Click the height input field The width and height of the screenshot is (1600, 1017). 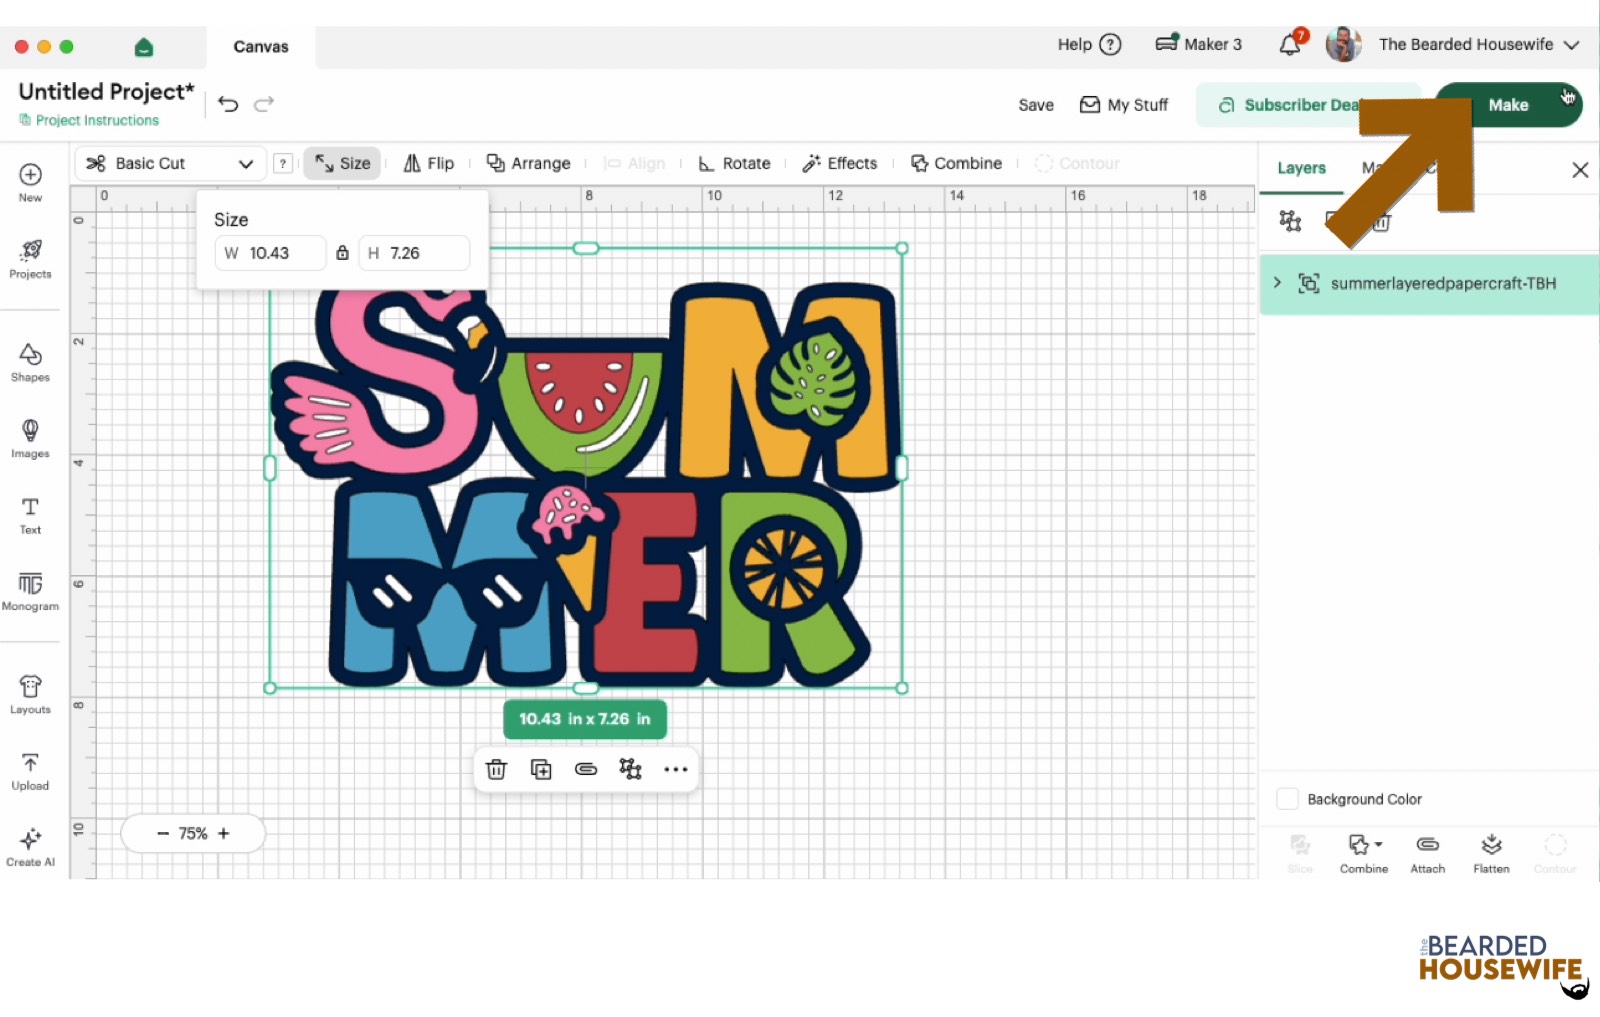click(414, 253)
